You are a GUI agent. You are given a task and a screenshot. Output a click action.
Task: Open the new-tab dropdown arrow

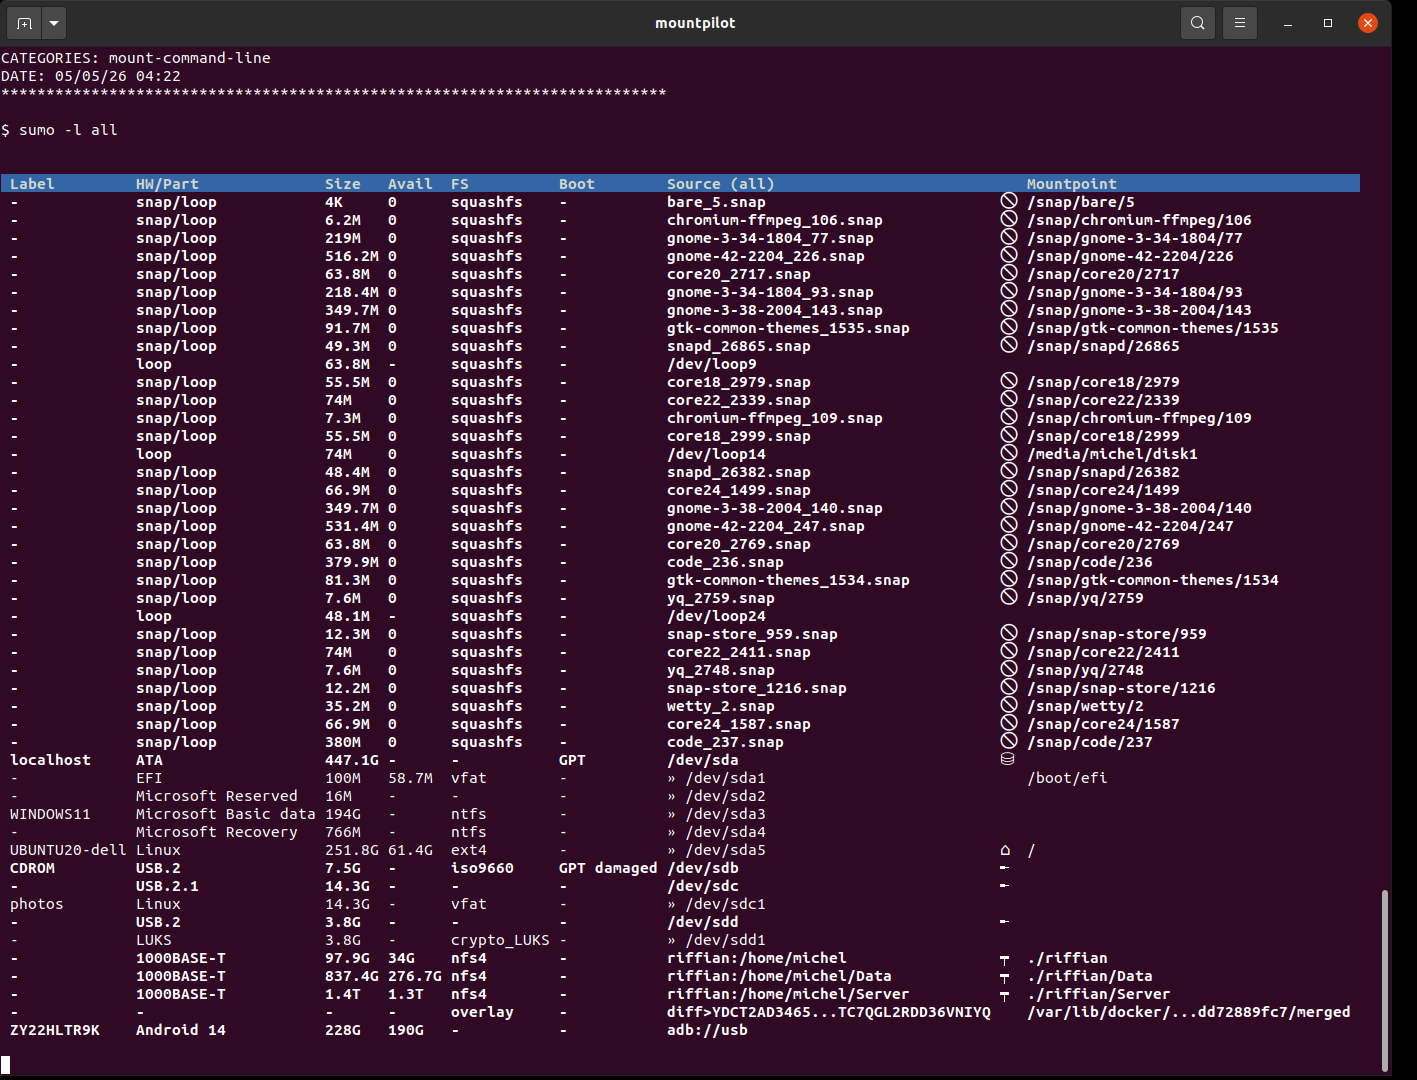pyautogui.click(x=54, y=23)
